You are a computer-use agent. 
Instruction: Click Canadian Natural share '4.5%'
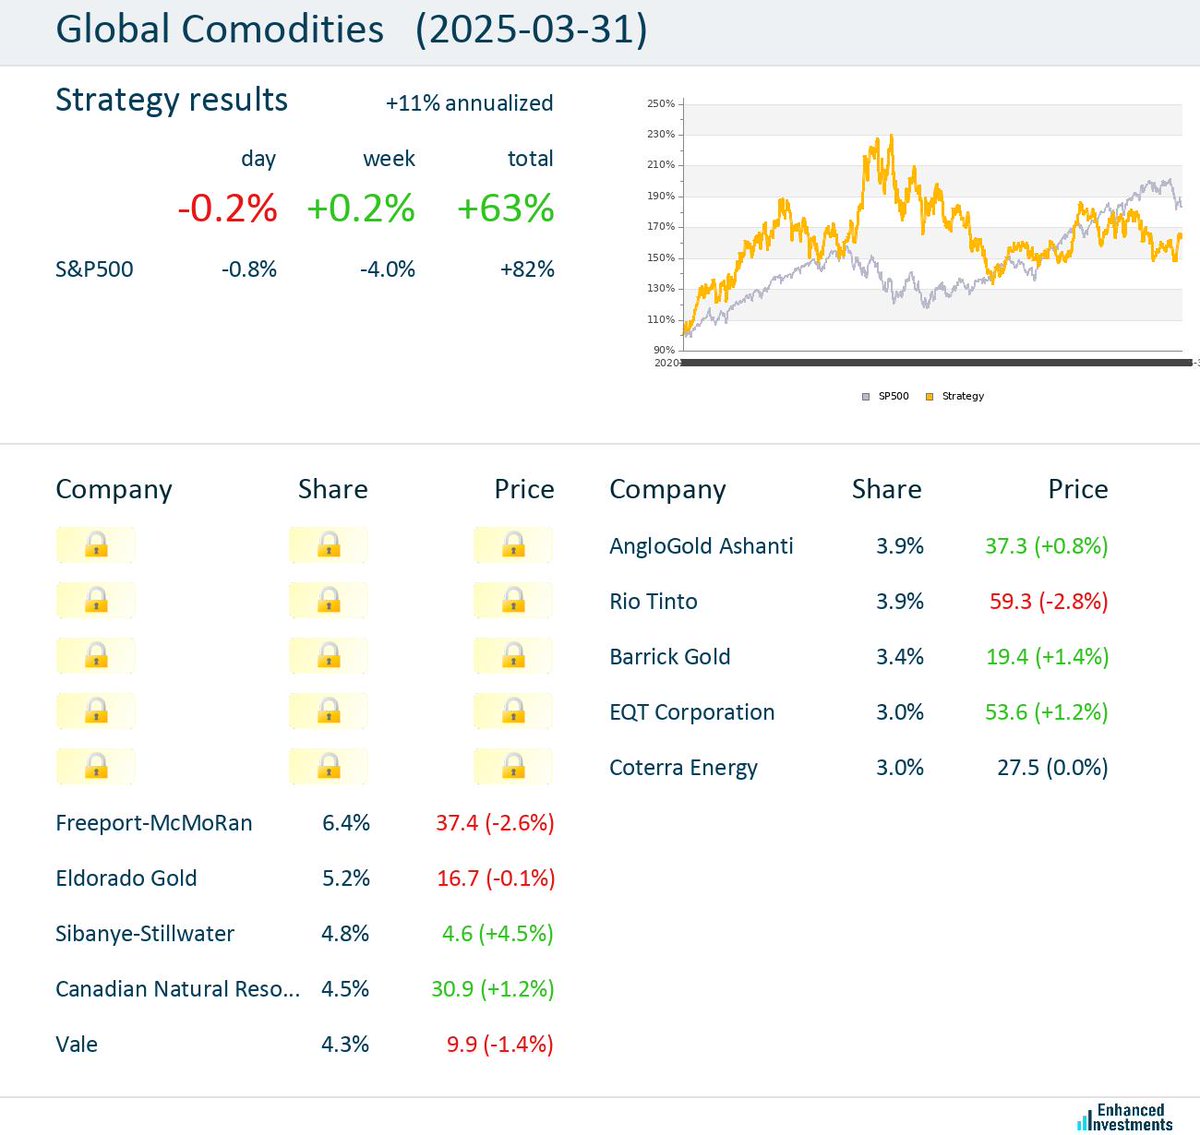[345, 989]
